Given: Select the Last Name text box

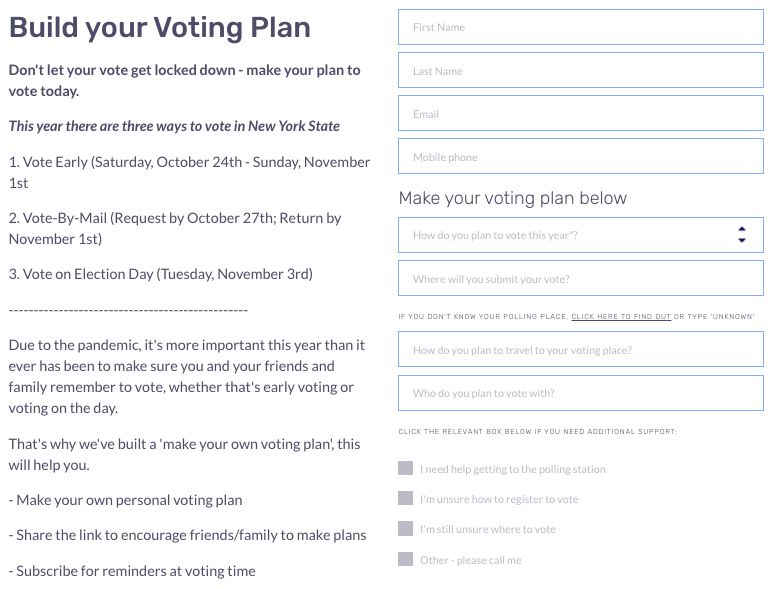Looking at the screenshot, I should [x=581, y=70].
